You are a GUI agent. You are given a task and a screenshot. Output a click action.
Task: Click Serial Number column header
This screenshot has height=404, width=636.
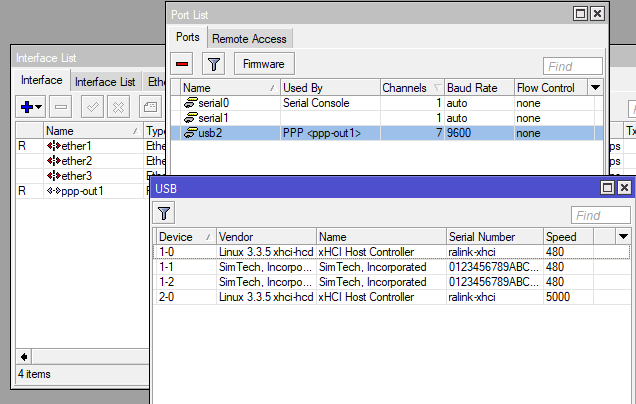(494, 236)
